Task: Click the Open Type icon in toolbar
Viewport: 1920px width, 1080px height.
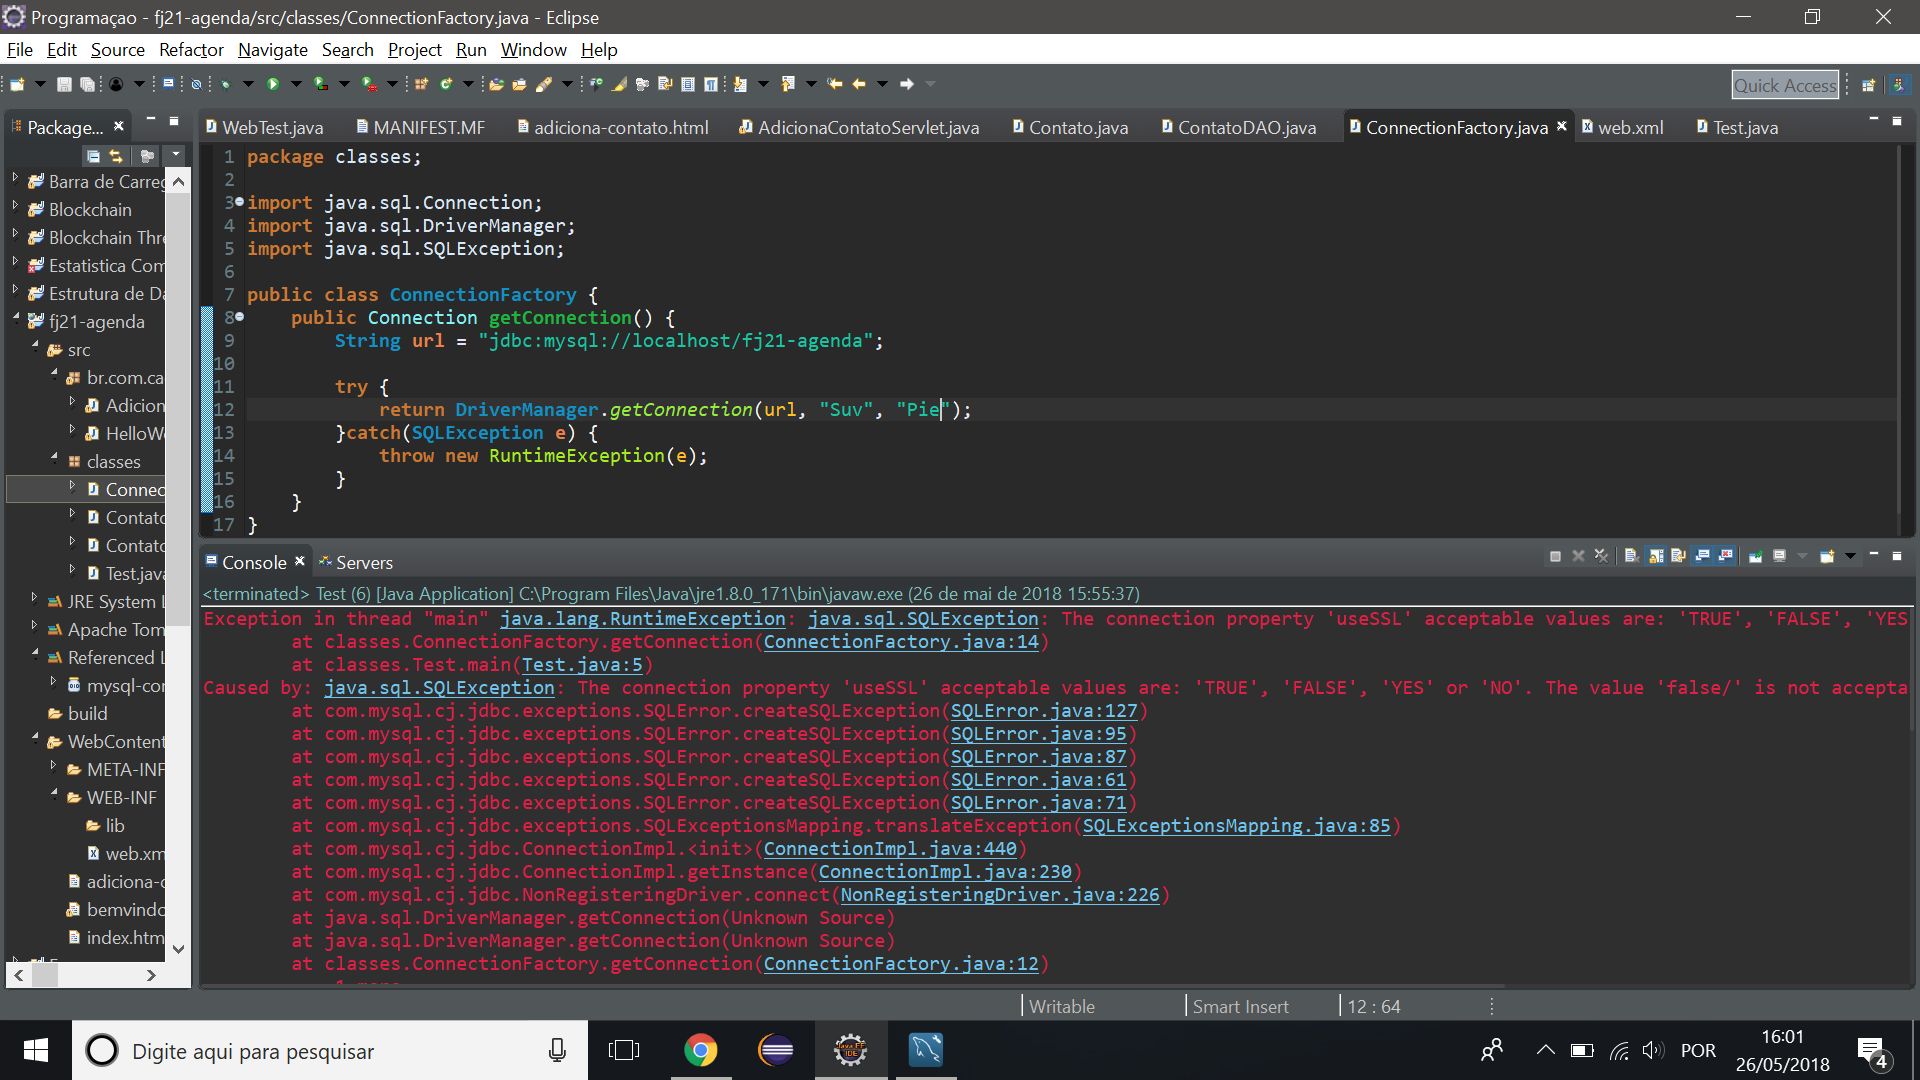Action: 496,84
